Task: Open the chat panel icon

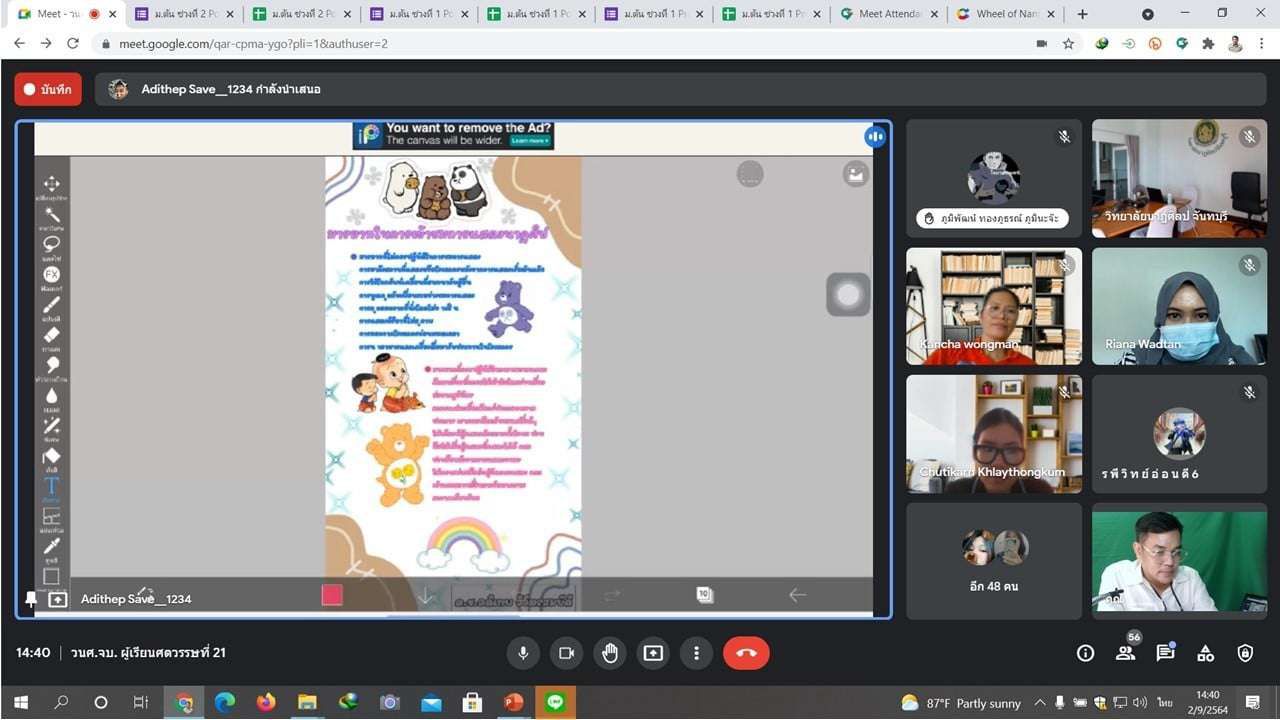Action: (1165, 653)
